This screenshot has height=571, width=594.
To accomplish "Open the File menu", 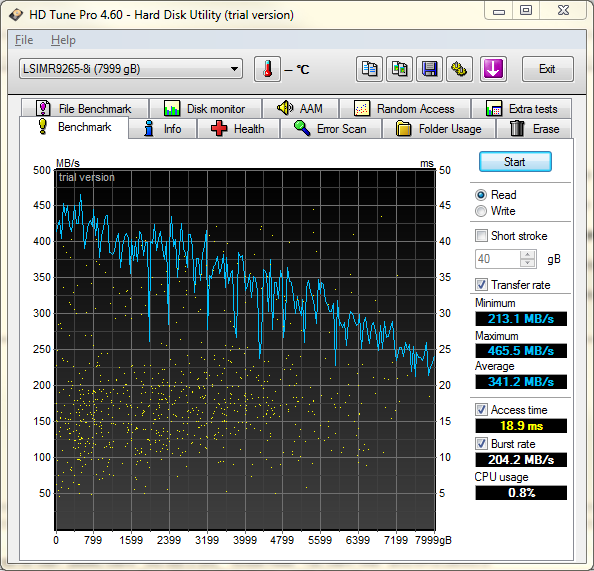I will pyautogui.click(x=24, y=40).
